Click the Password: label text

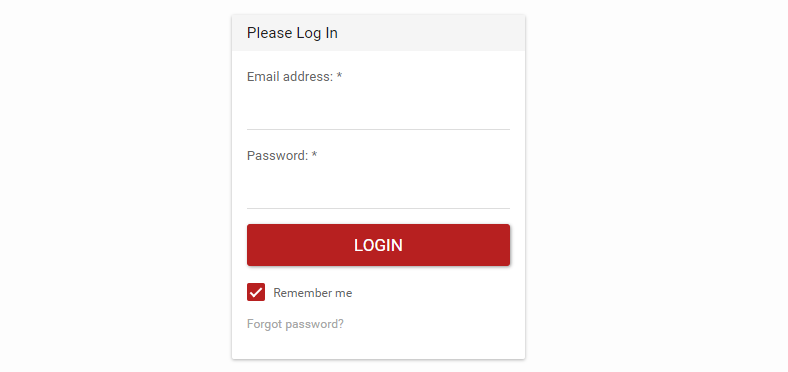click(x=277, y=156)
